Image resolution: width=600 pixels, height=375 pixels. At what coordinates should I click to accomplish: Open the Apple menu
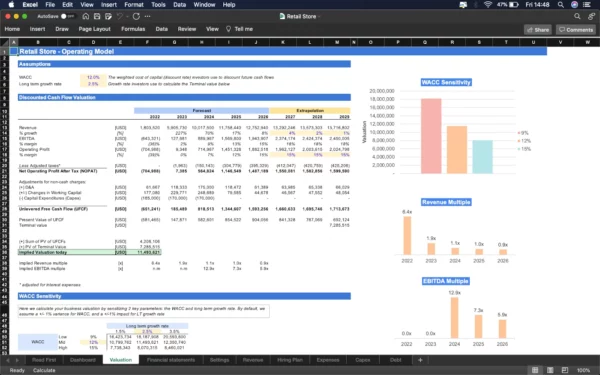(x=11, y=5)
